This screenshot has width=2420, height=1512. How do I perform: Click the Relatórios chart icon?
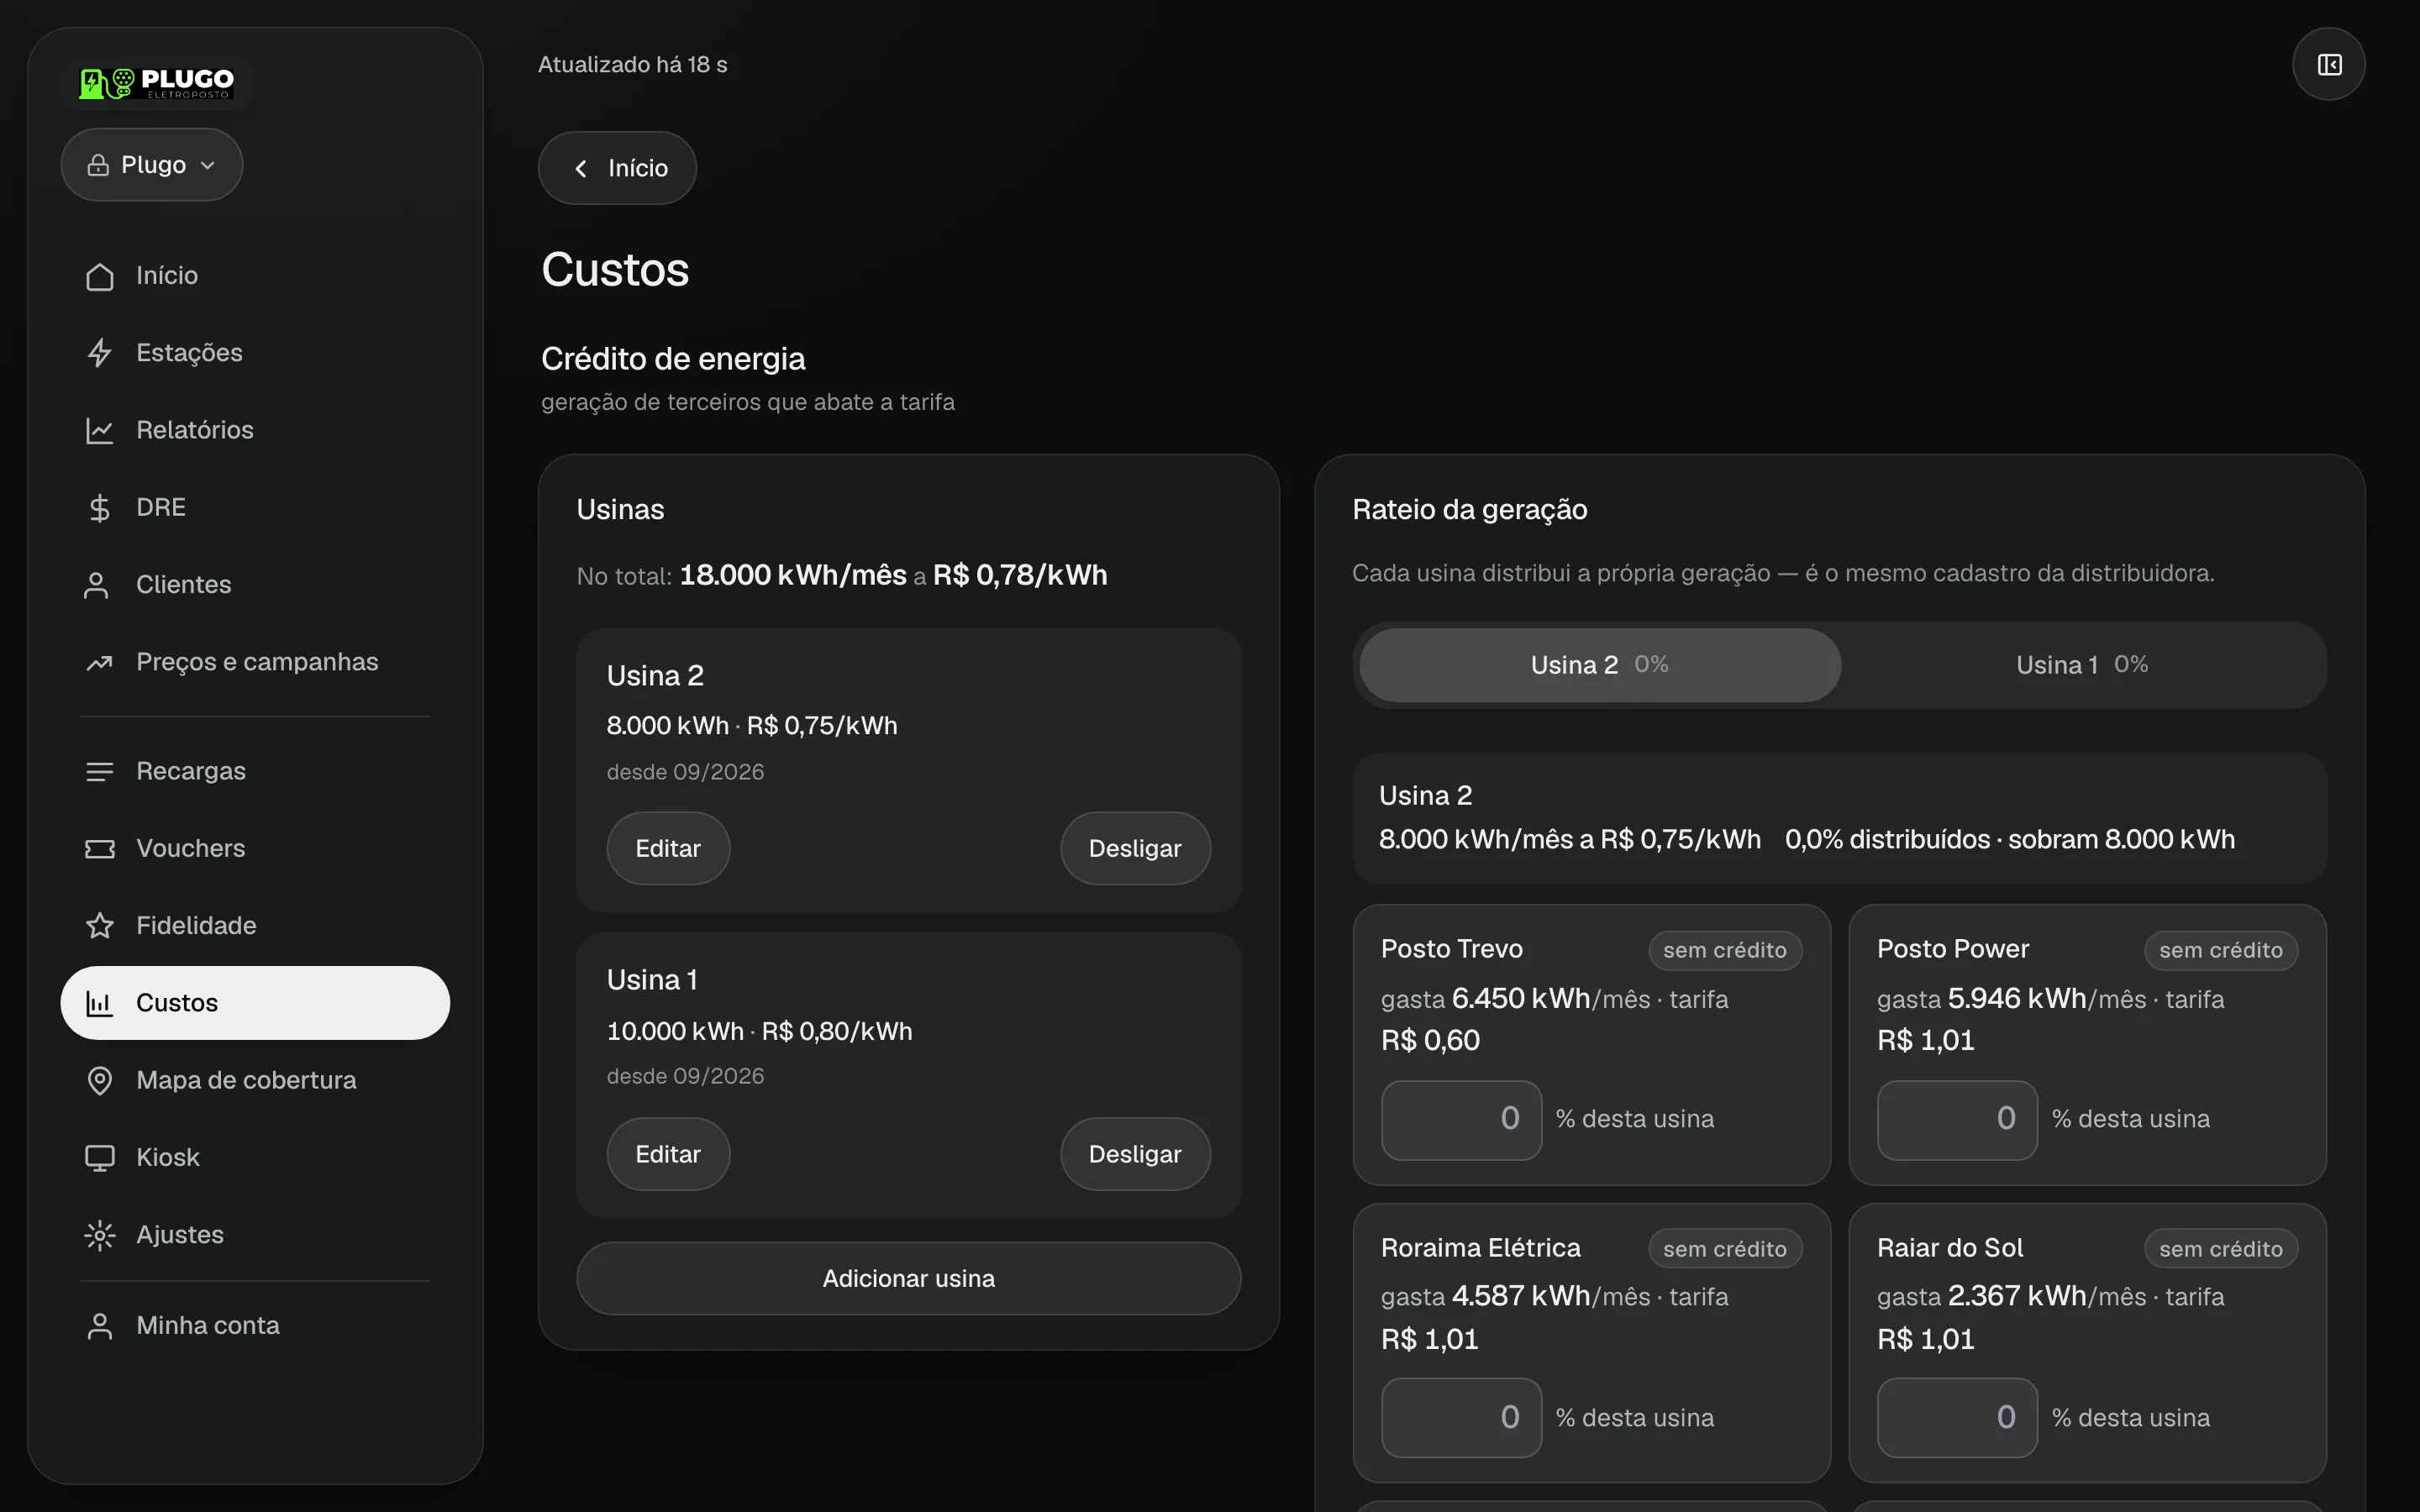point(99,431)
